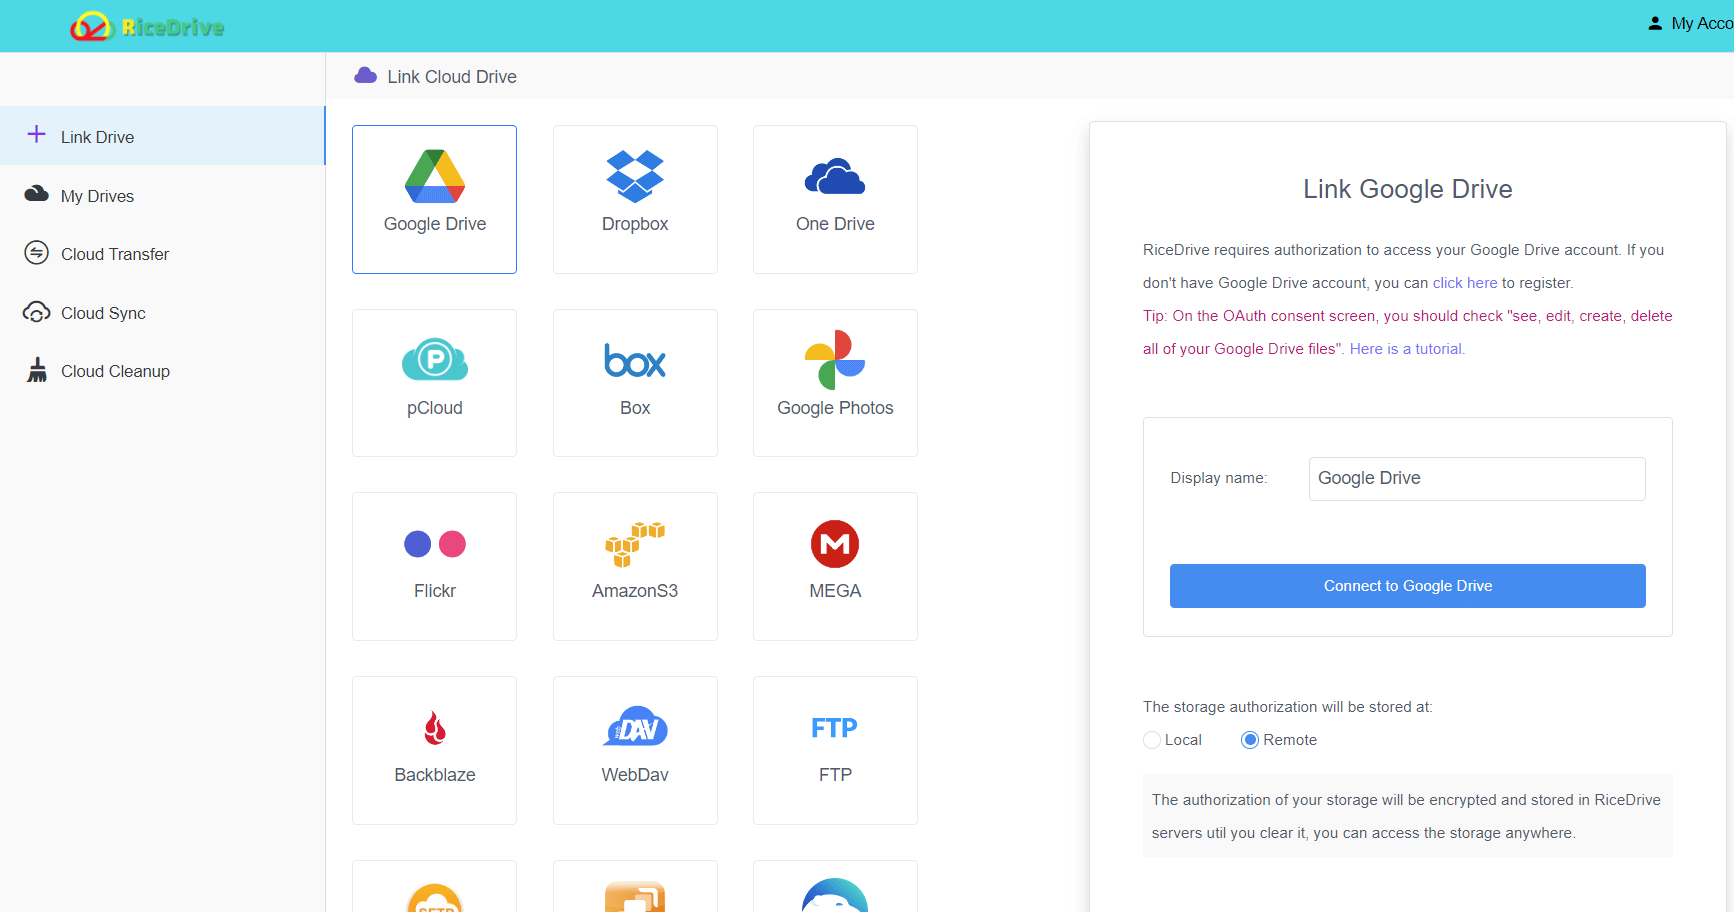Click the 'Link Google Drive' heading
Viewport: 1734px width, 912px height.
tap(1408, 189)
